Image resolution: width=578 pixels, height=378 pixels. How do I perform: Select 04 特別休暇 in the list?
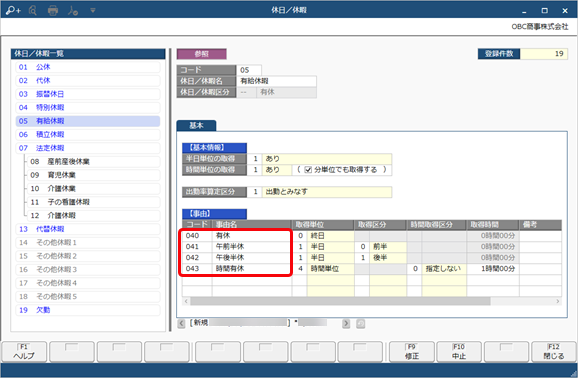88,107
